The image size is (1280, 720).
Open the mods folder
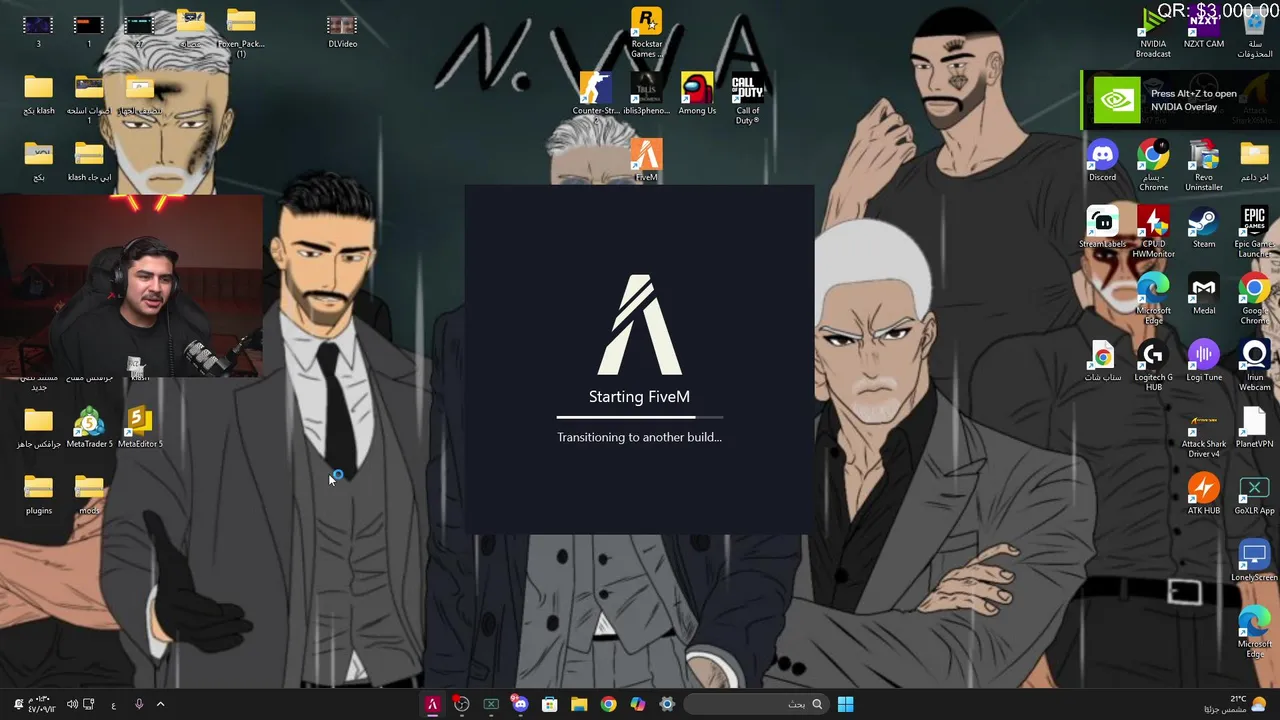[89, 494]
